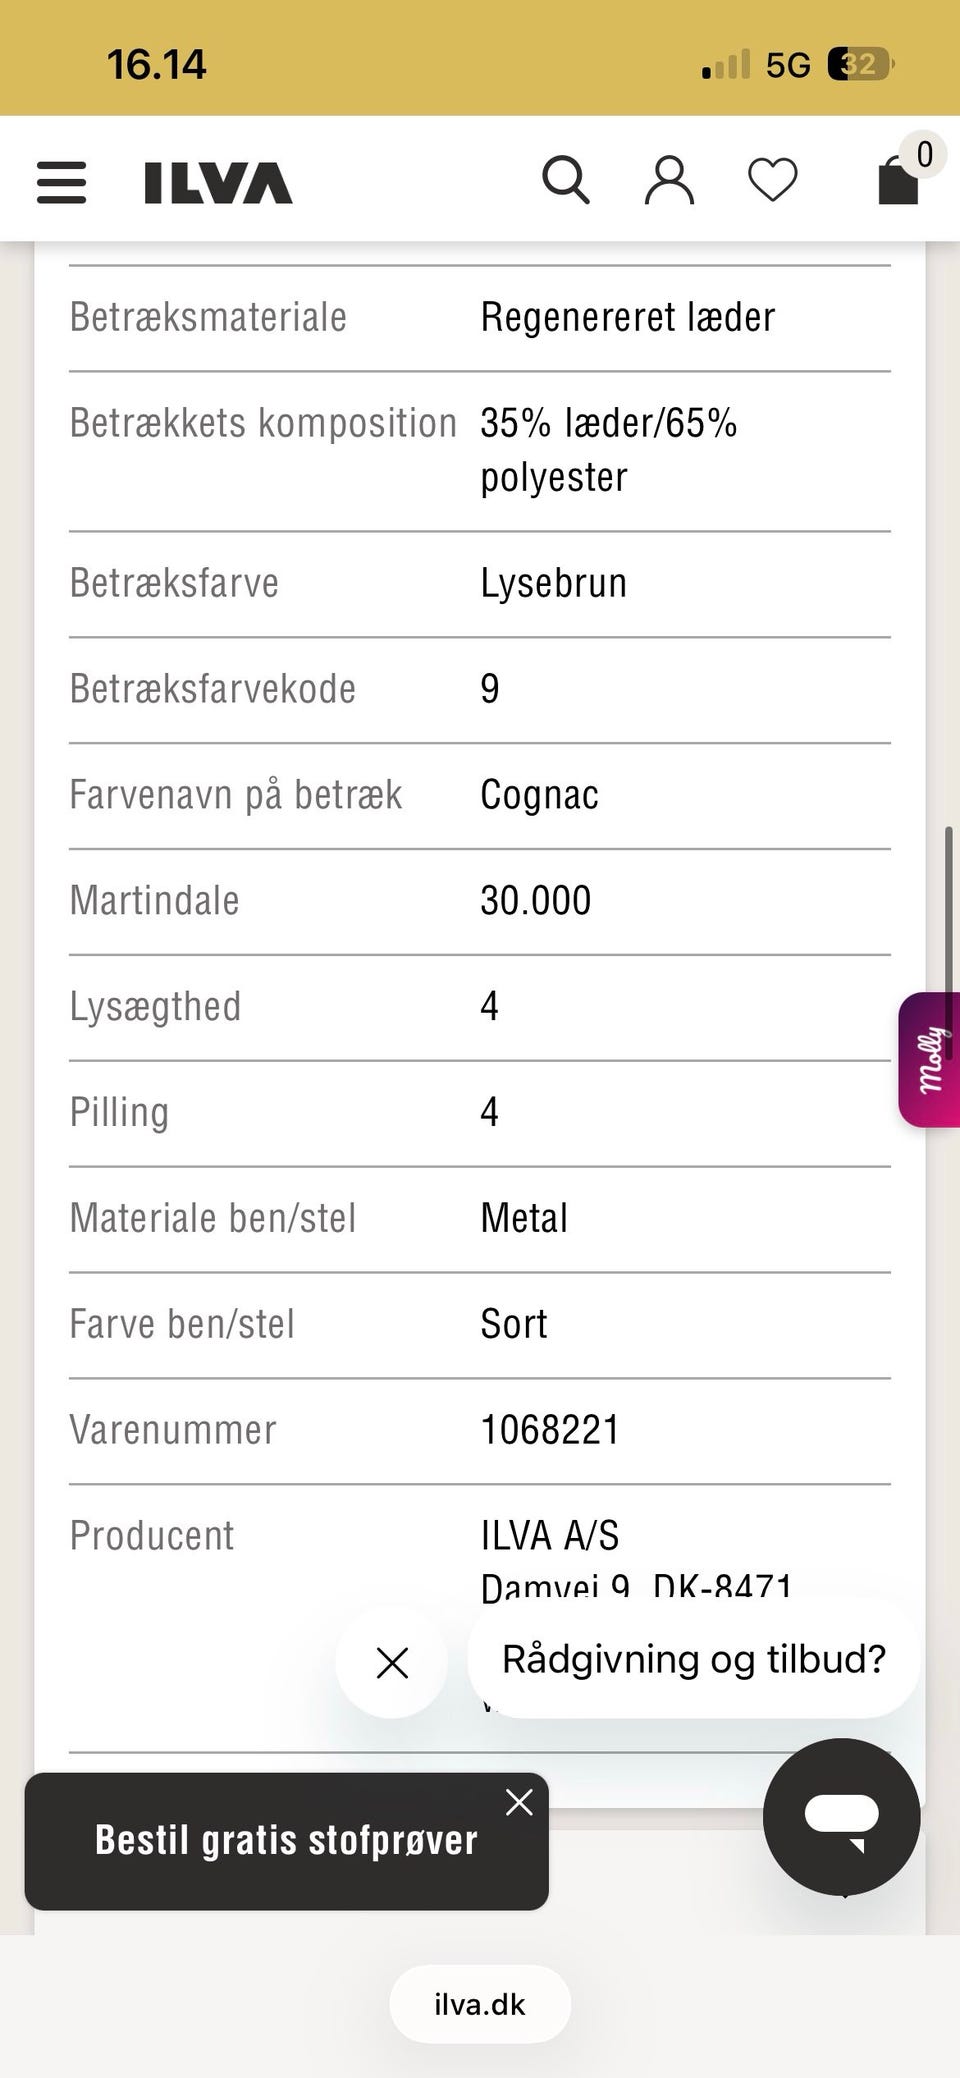Tap the 16.14 clock in status bar
This screenshot has height=2078, width=960.
(157, 65)
